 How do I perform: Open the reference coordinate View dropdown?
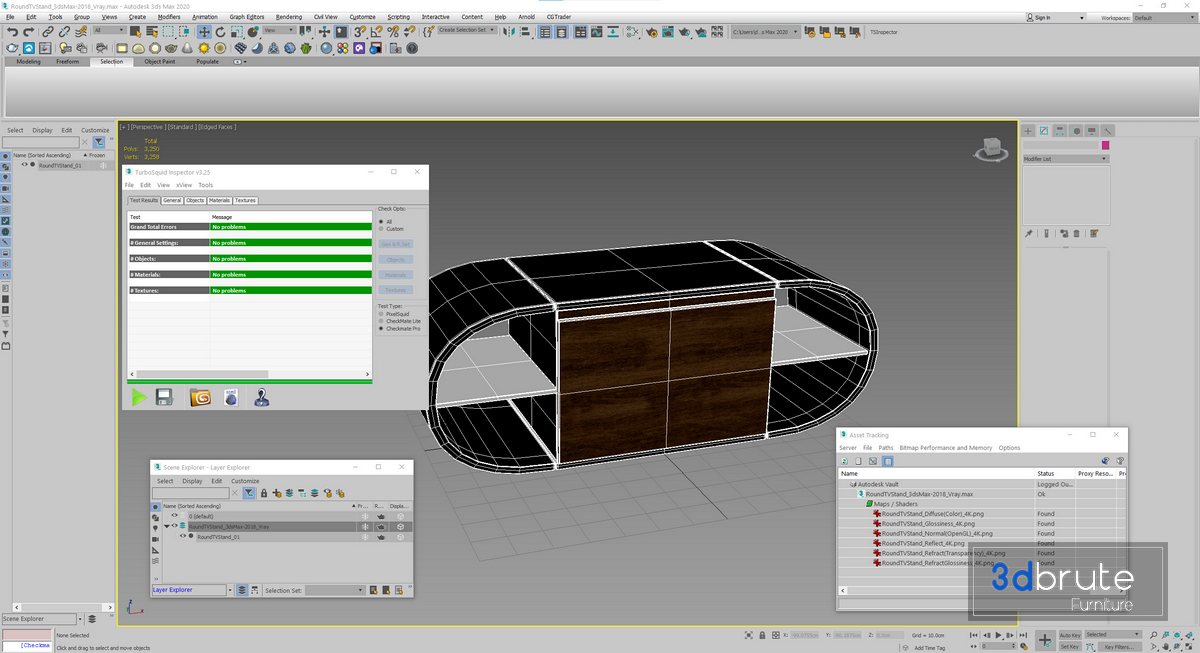point(277,31)
